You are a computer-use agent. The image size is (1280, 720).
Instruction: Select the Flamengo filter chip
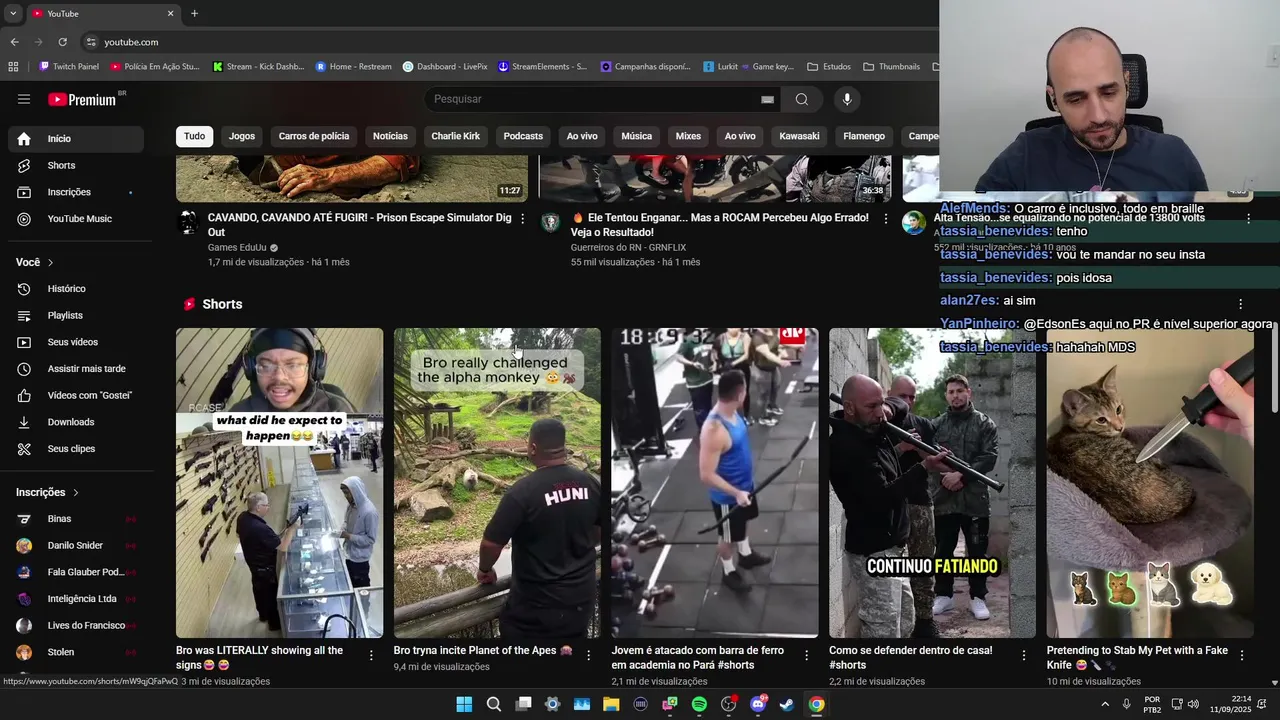click(x=864, y=136)
